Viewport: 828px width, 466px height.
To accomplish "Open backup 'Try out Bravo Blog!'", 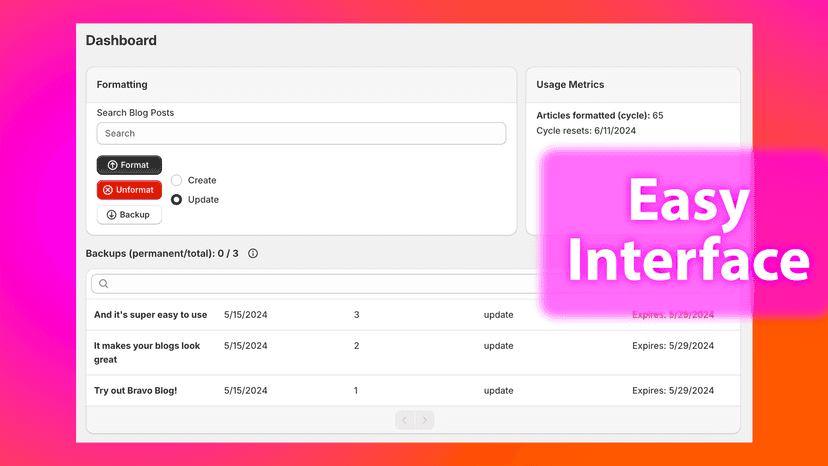I will 135,390.
